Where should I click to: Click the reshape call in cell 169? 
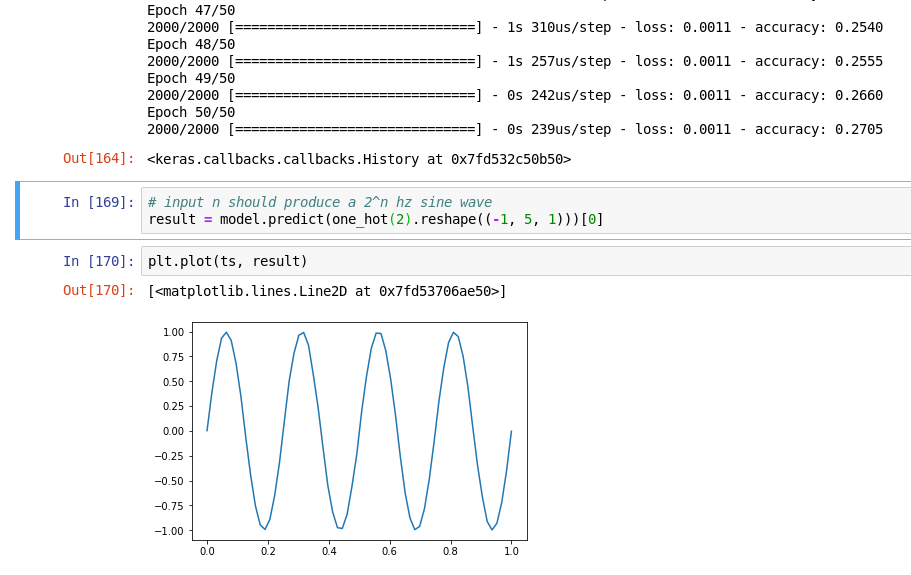coord(449,219)
